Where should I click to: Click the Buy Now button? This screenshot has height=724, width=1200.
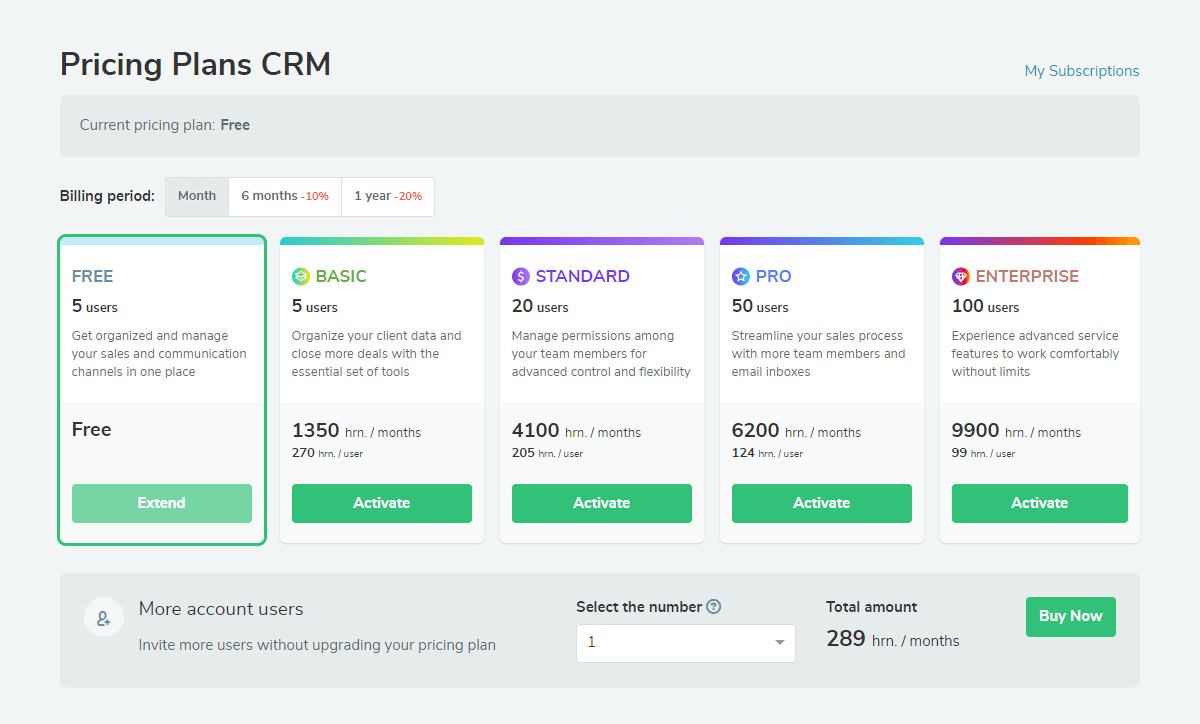[1070, 617]
